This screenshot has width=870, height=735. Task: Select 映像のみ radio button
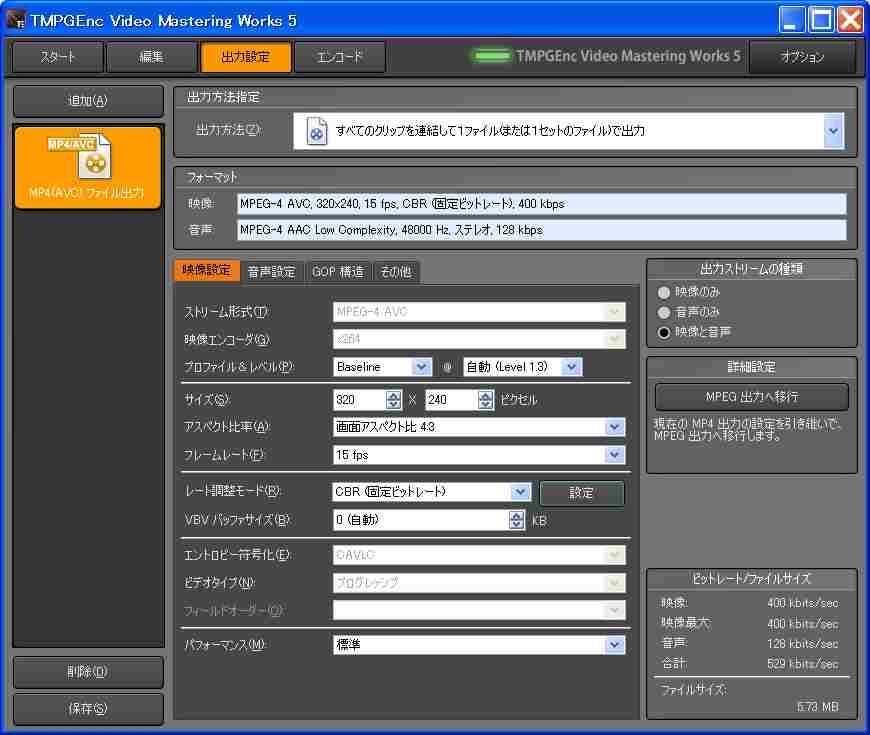click(x=663, y=292)
